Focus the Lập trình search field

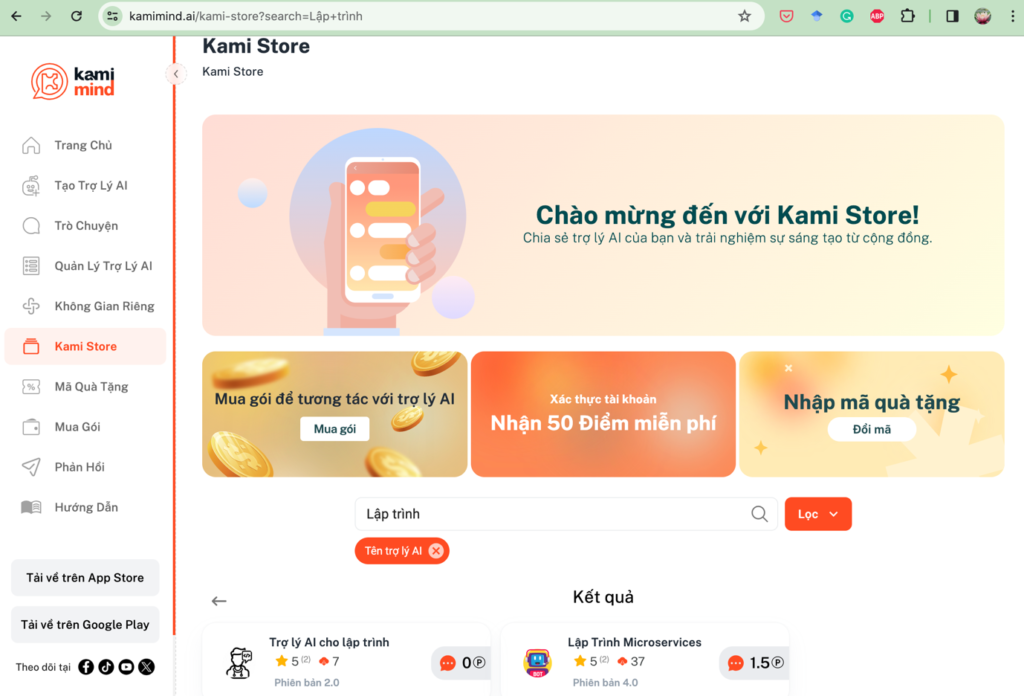(555, 514)
